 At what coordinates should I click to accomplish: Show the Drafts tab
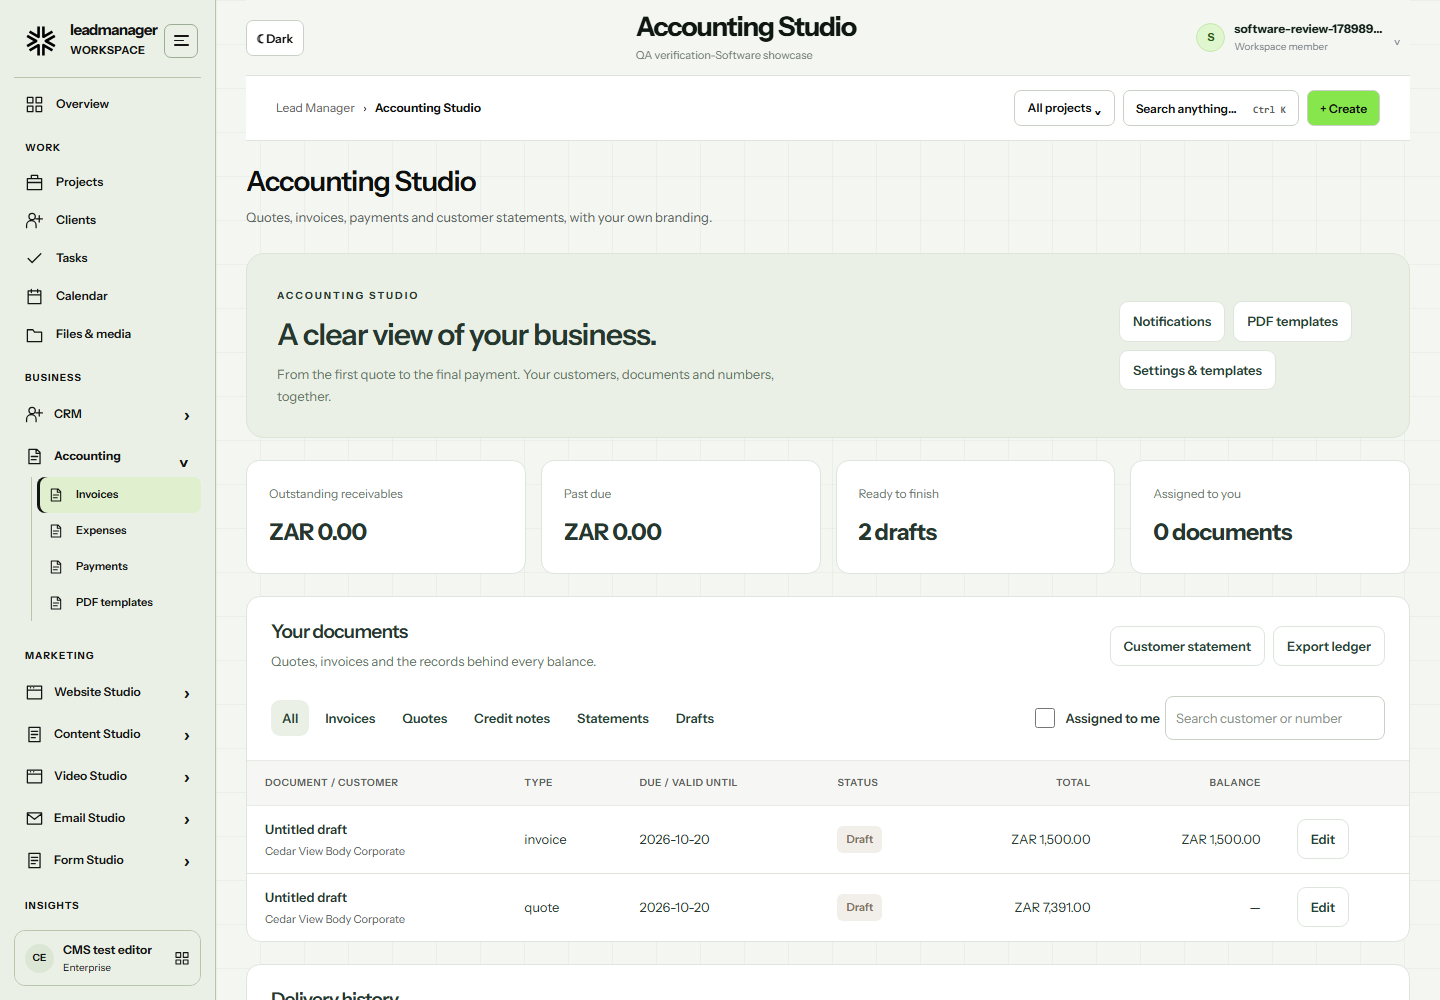695,718
